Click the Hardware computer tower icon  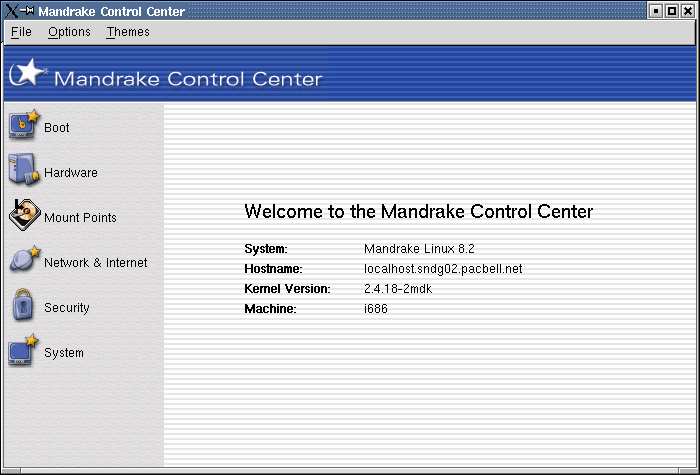(x=24, y=169)
